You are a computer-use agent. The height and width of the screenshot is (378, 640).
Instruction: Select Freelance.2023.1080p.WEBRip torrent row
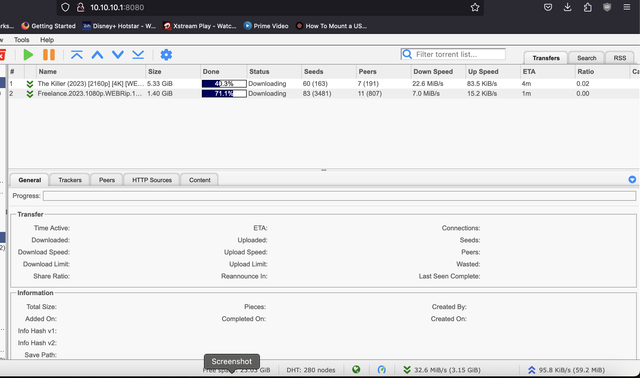pyautogui.click(x=324, y=93)
